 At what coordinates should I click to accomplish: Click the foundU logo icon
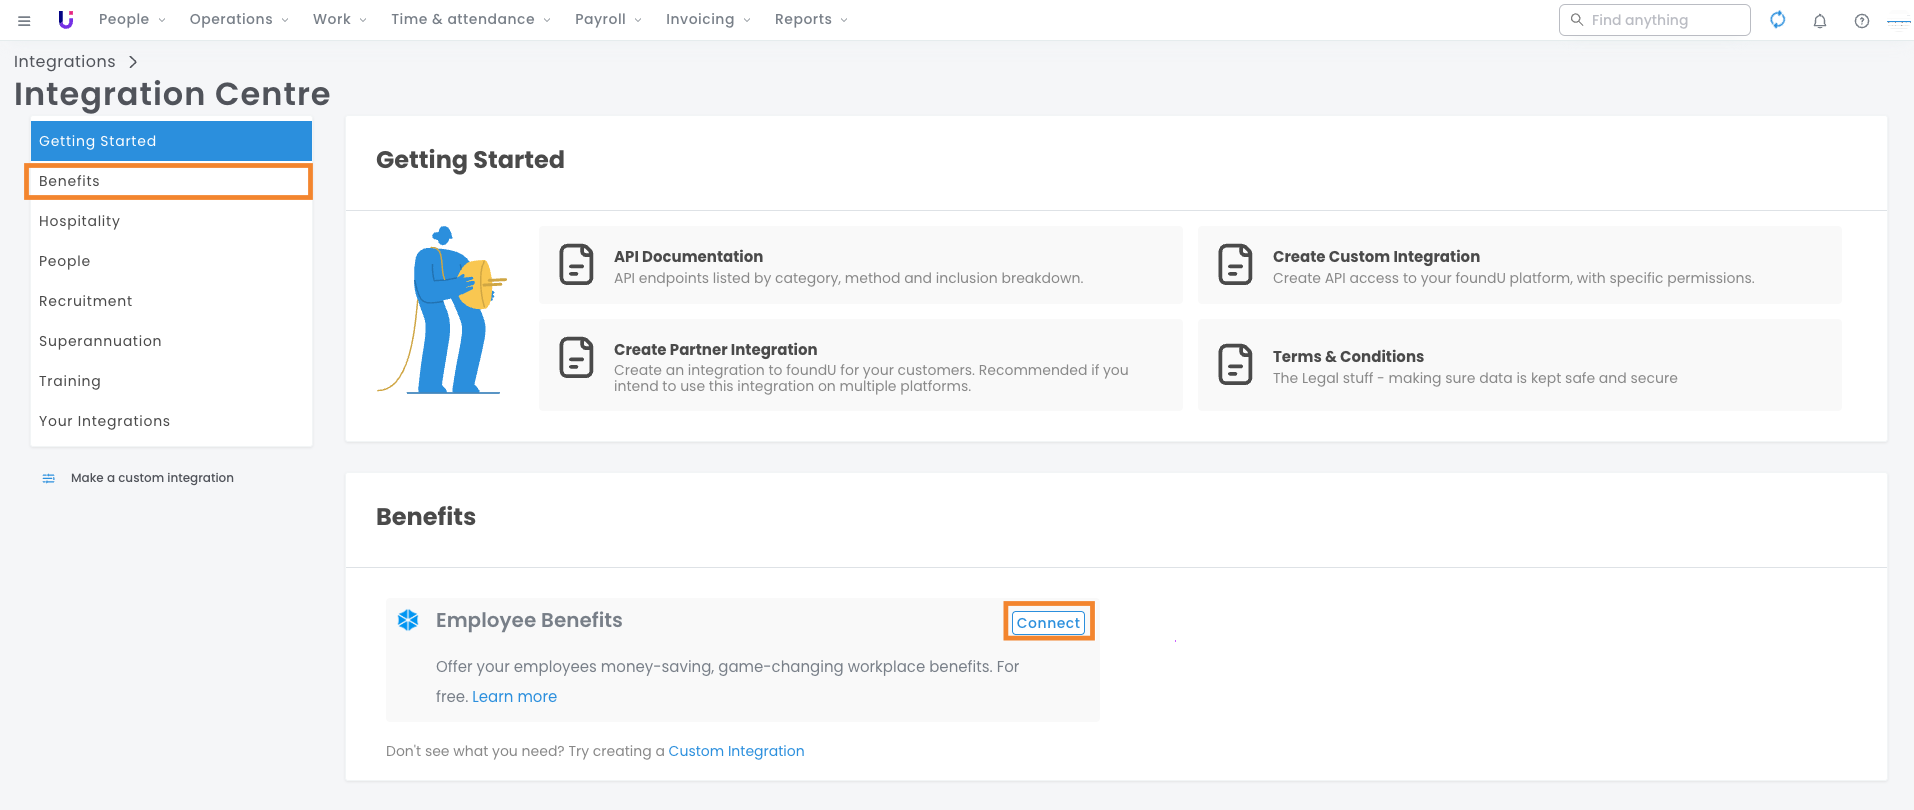66,20
